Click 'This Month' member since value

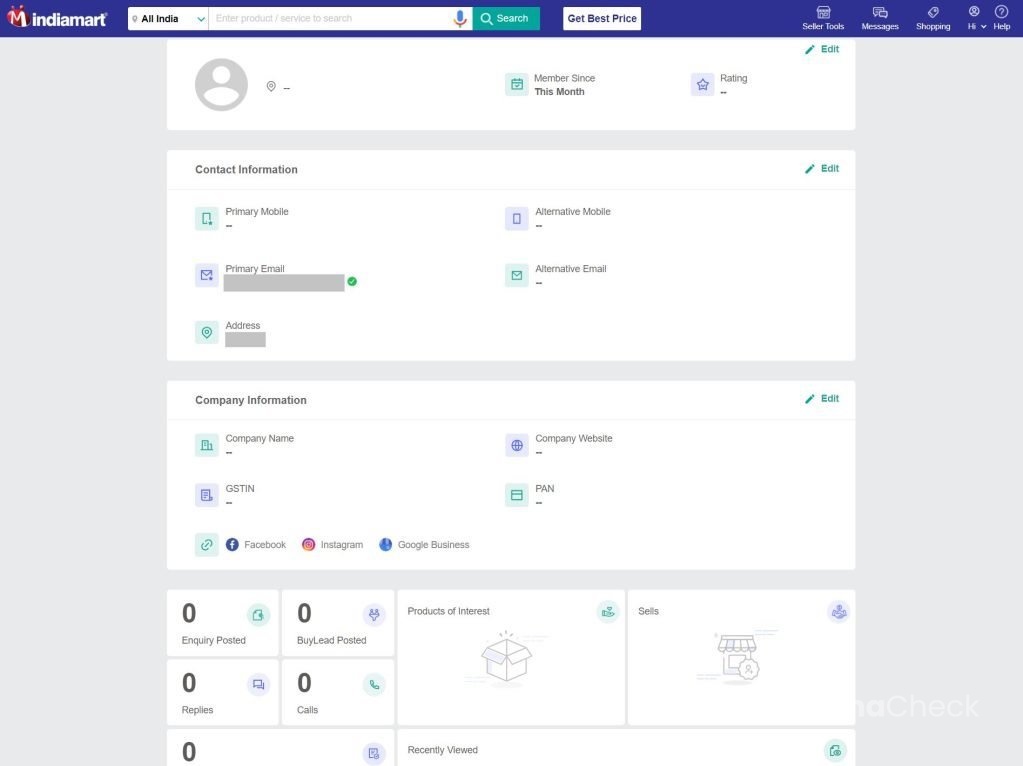[559, 92]
